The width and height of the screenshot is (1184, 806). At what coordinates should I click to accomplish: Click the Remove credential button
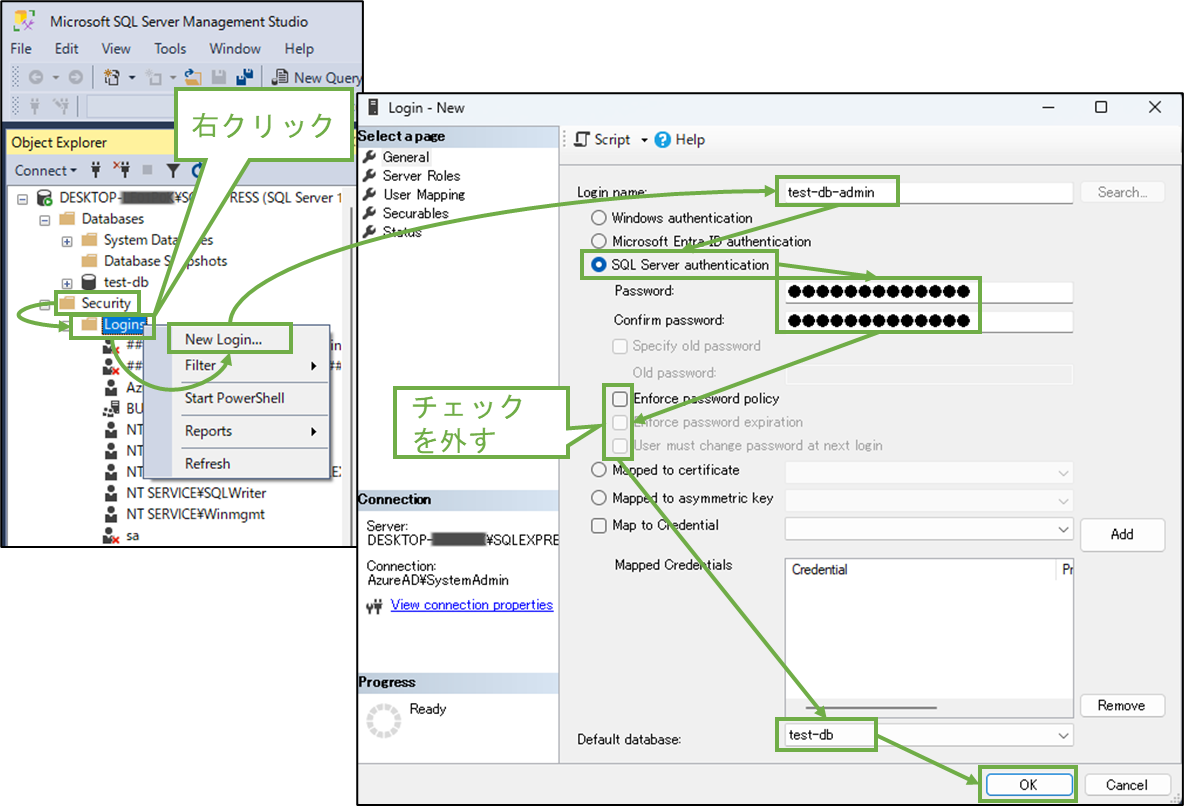pos(1122,706)
